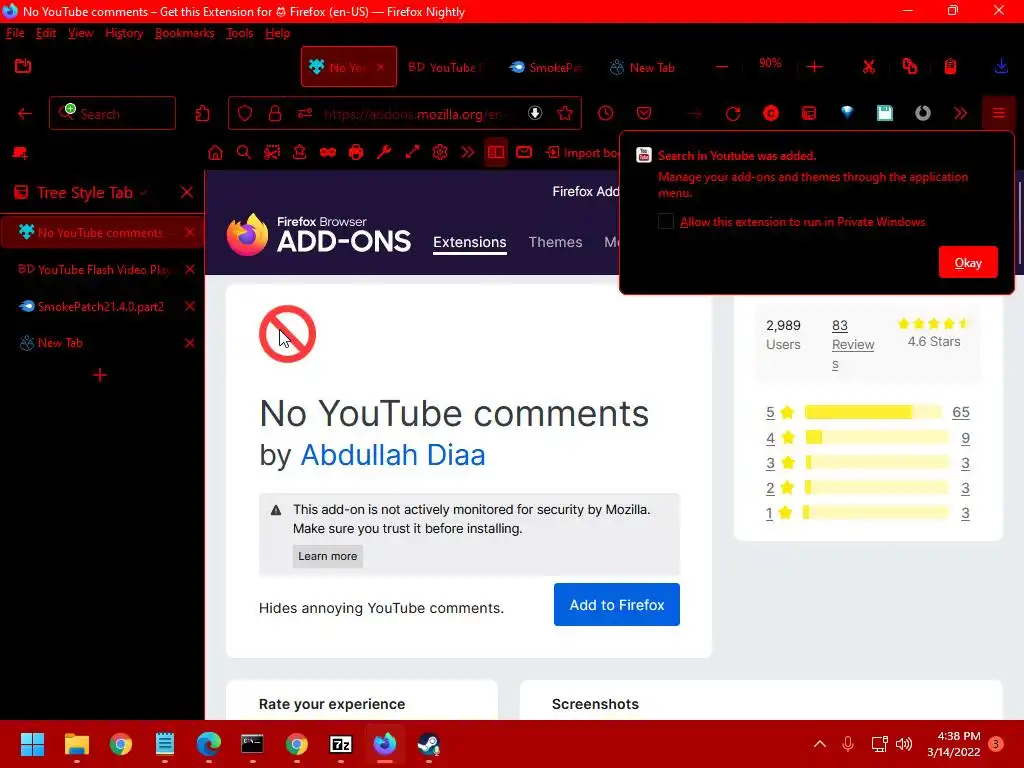Image resolution: width=1024 pixels, height=768 pixels.
Task: Zoom out with the minus button
Action: coord(722,67)
